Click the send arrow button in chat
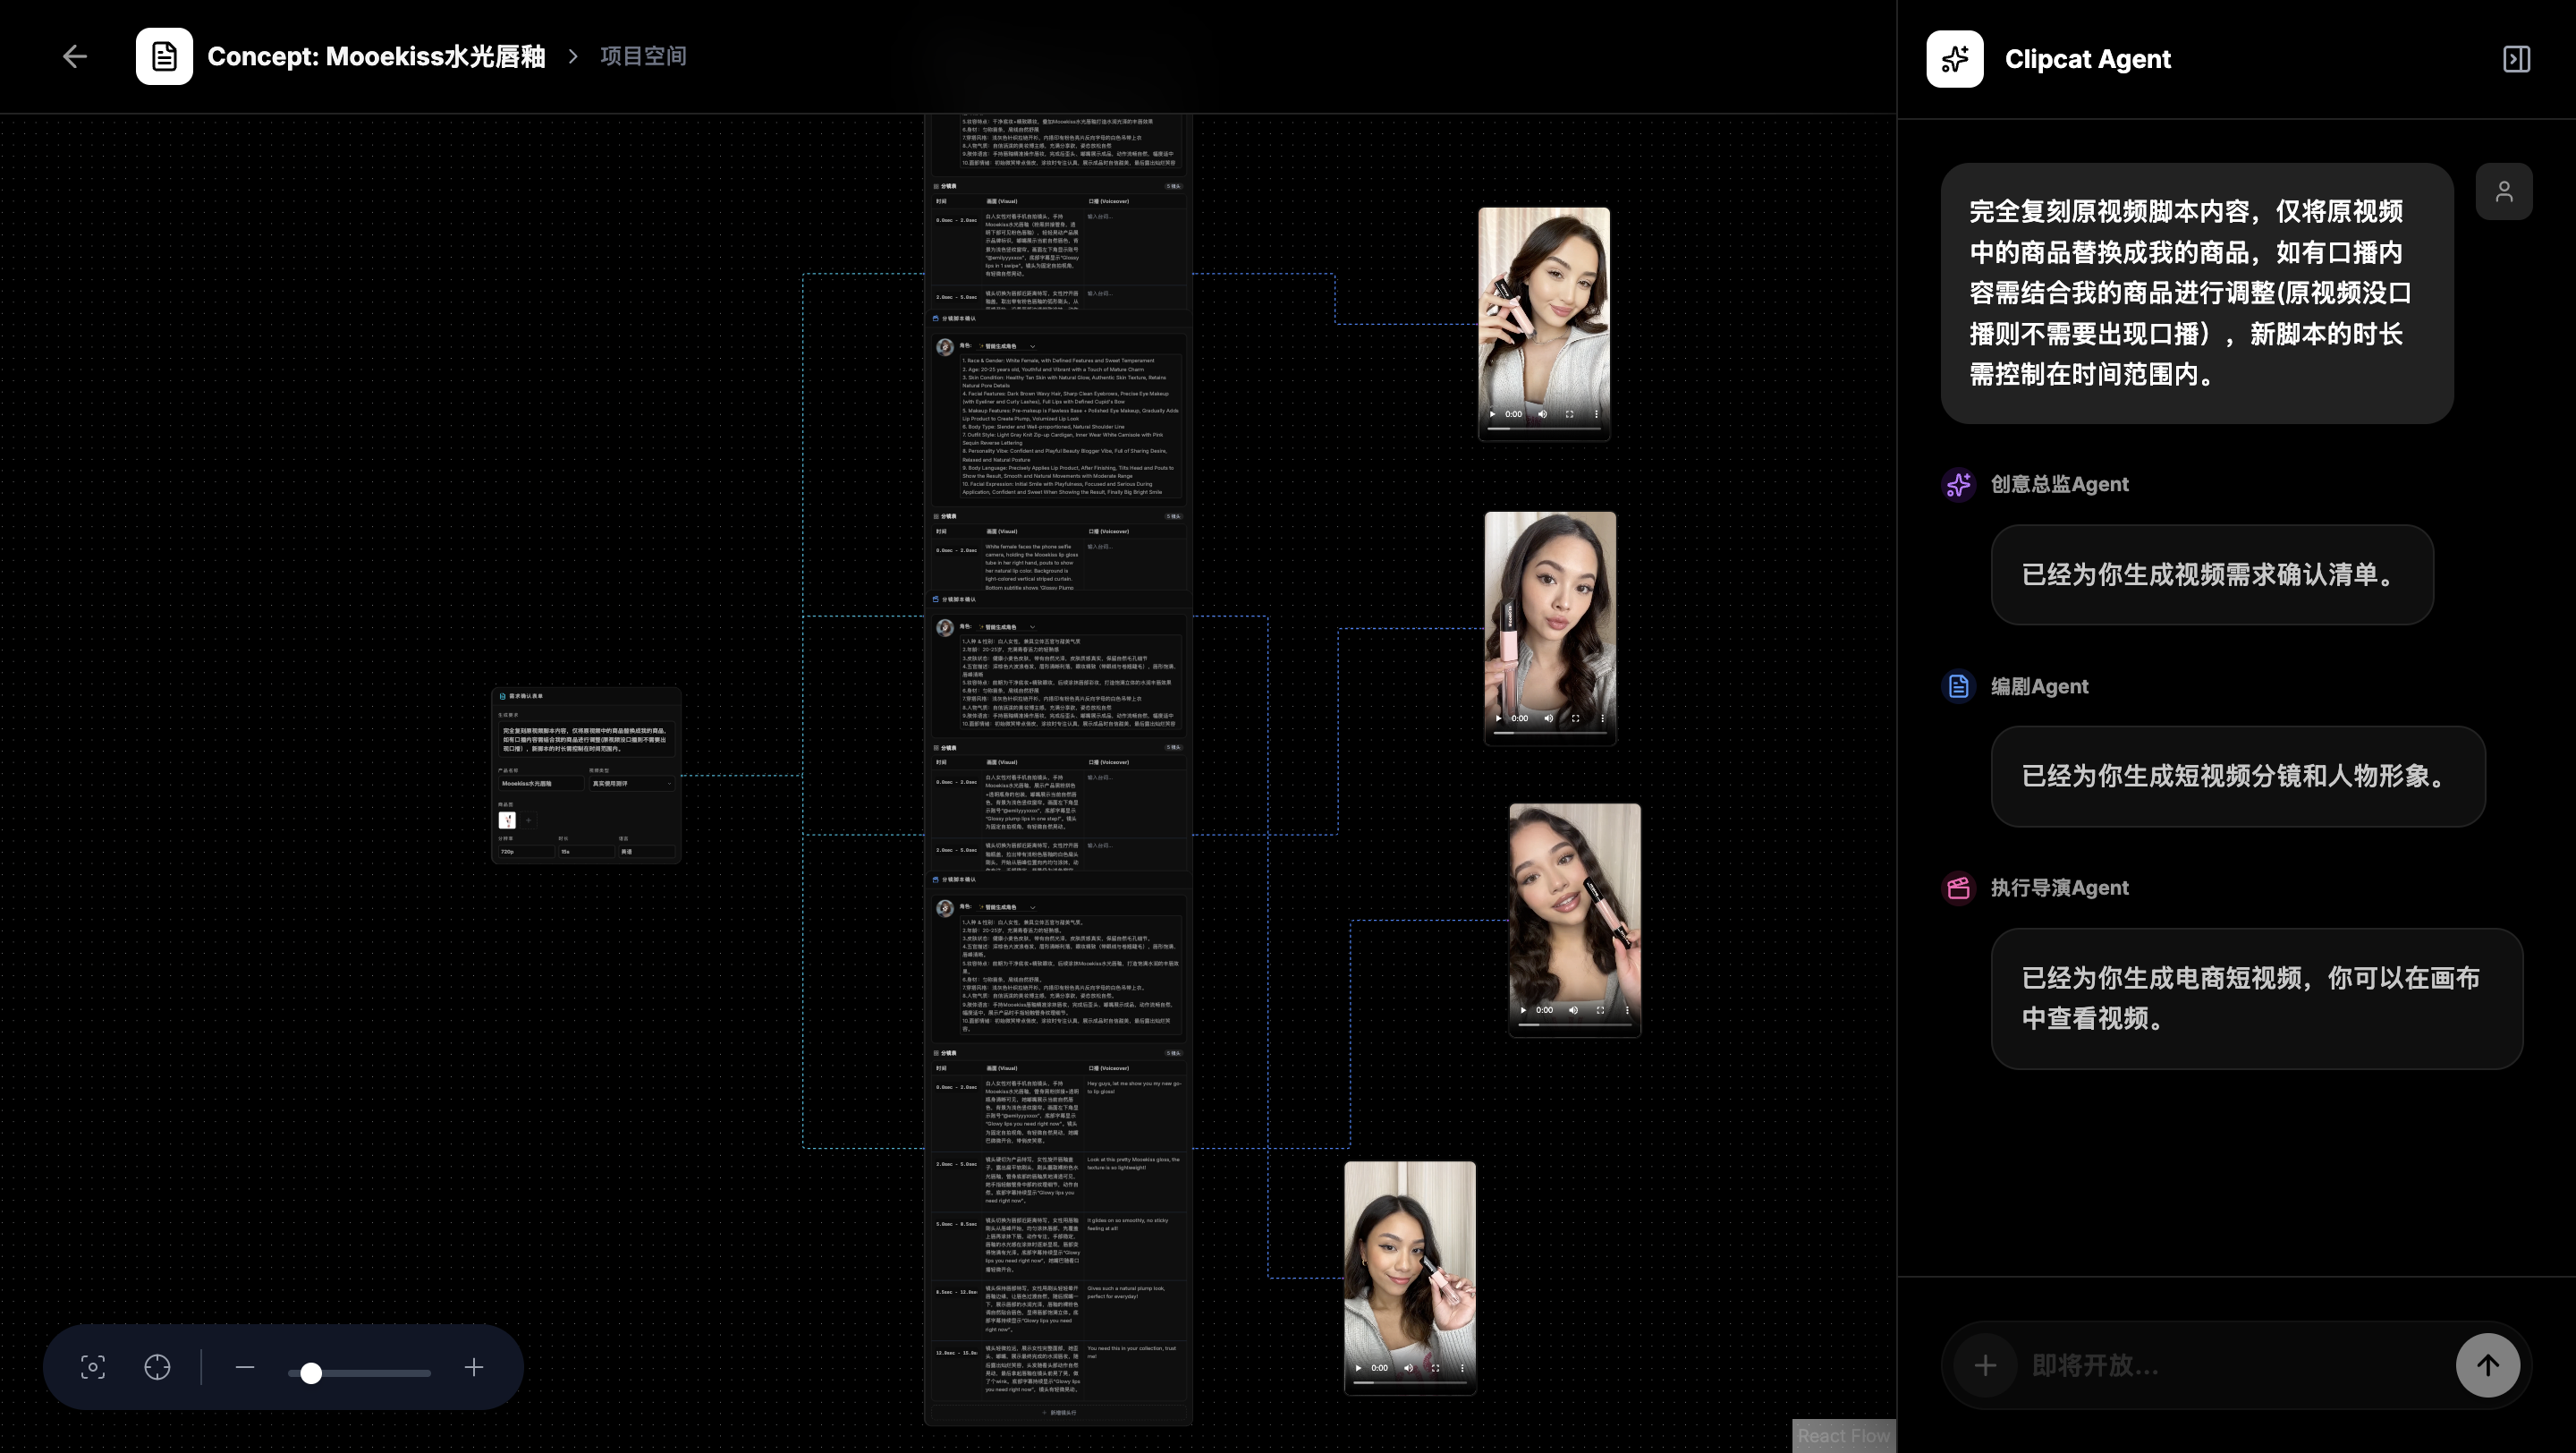The image size is (2576, 1453). click(2487, 1365)
